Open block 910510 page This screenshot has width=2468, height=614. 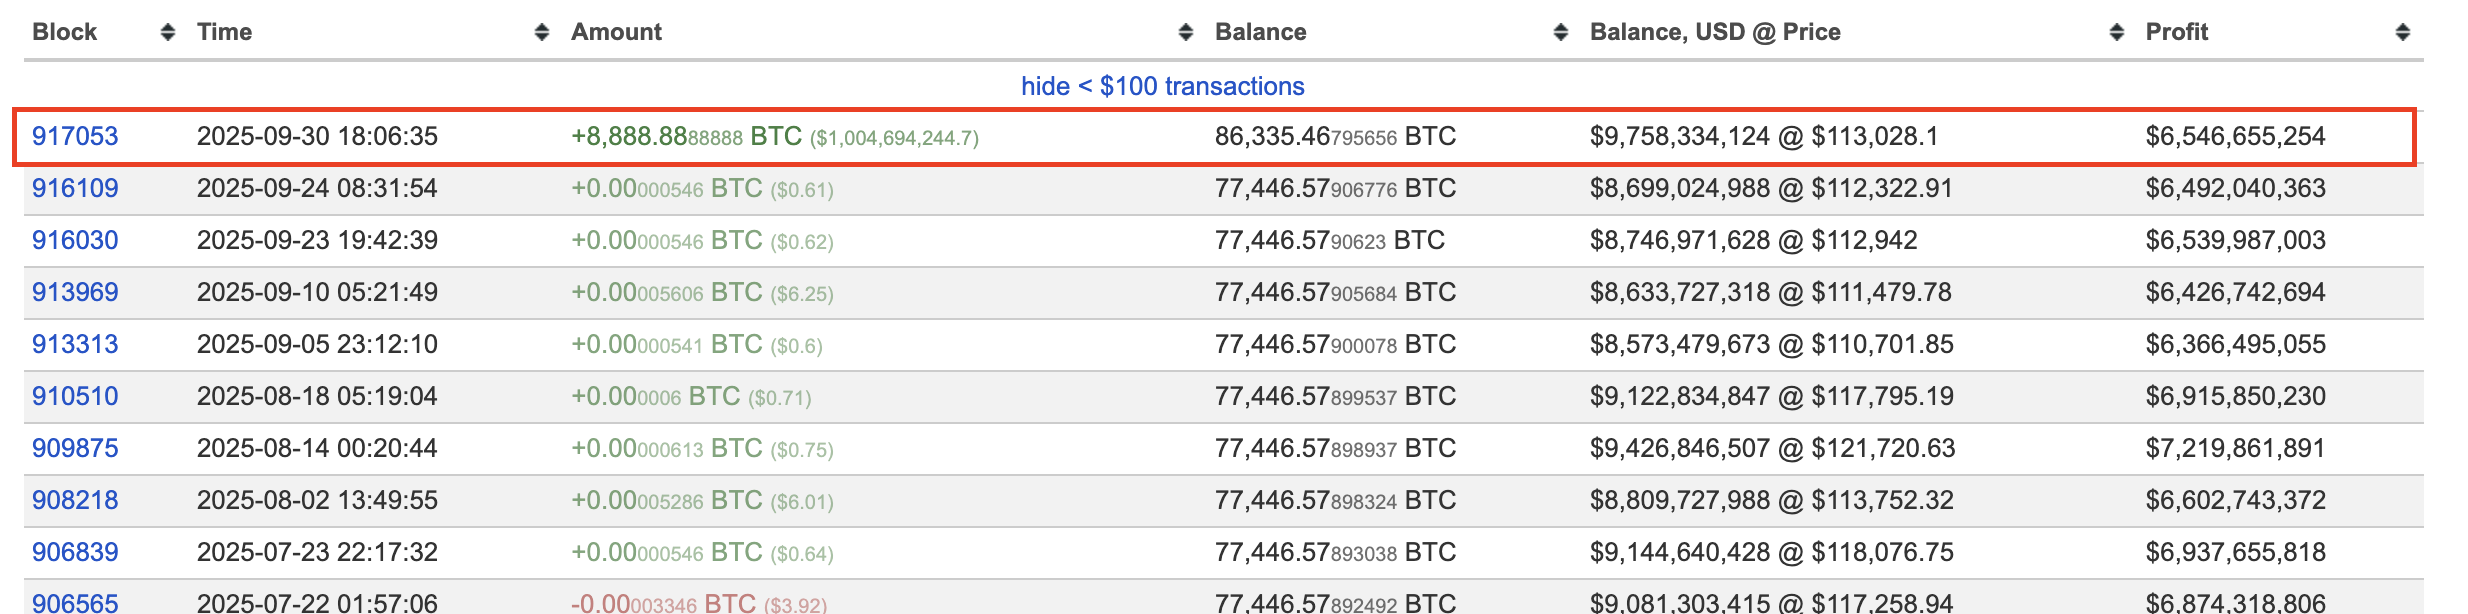(x=75, y=396)
